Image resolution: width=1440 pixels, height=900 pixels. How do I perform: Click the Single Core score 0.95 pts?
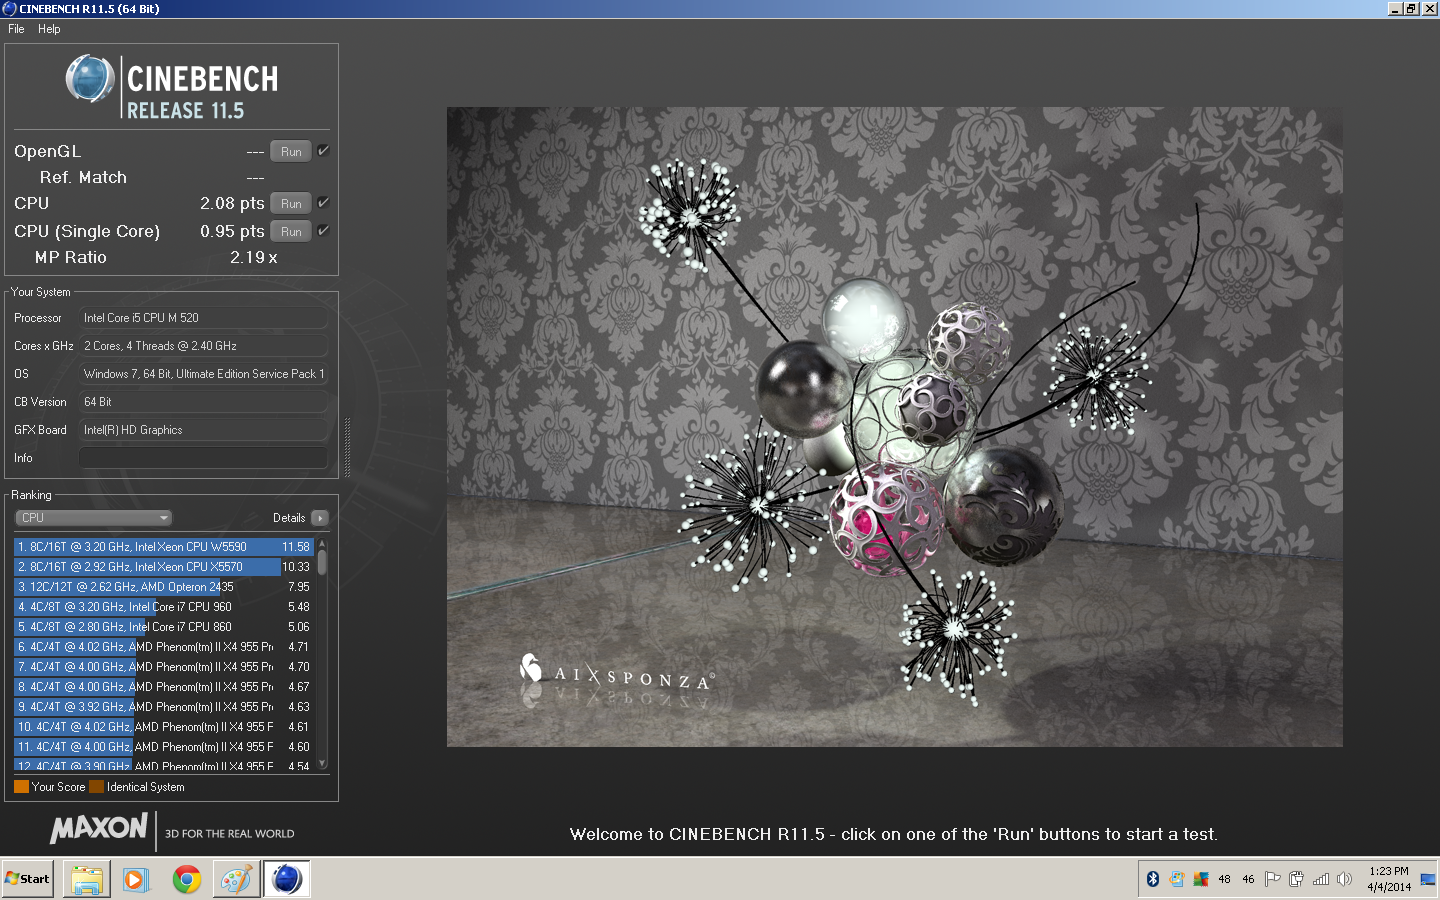click(232, 231)
